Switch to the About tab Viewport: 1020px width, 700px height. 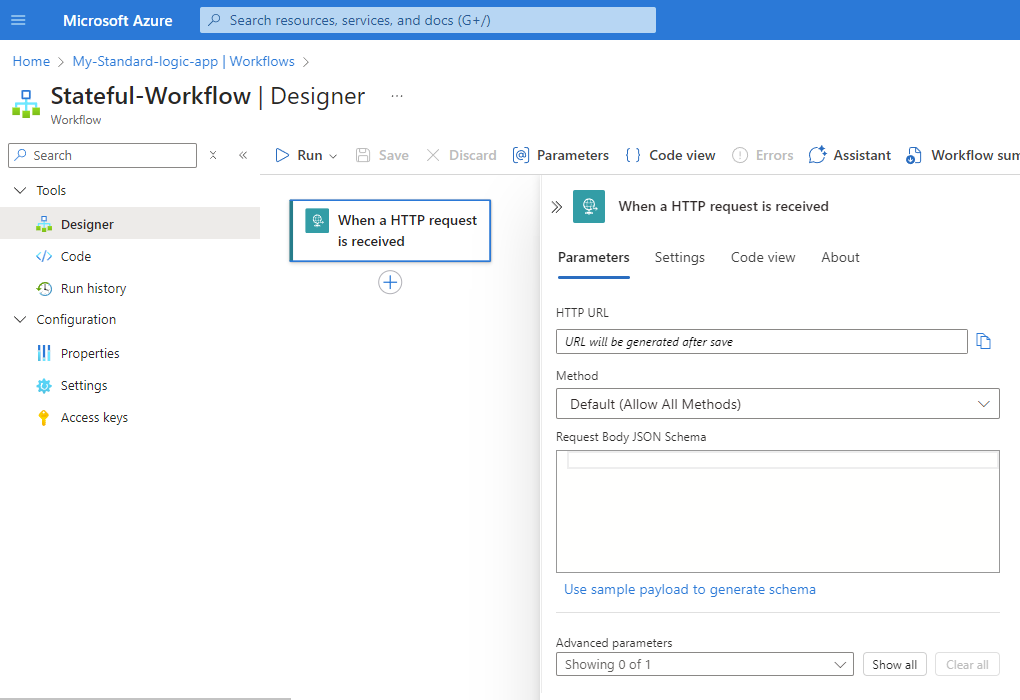tap(840, 258)
